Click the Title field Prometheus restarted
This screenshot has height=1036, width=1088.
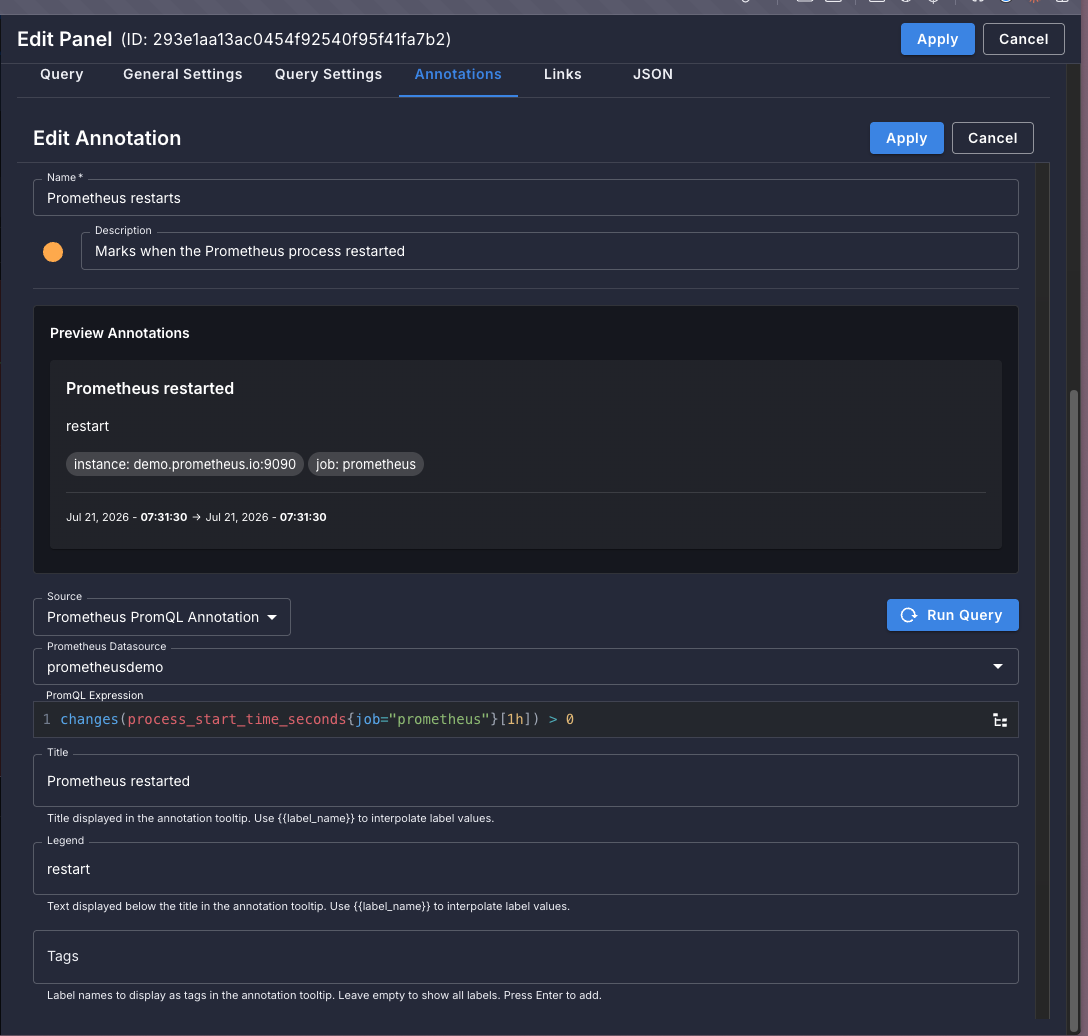tap(525, 781)
